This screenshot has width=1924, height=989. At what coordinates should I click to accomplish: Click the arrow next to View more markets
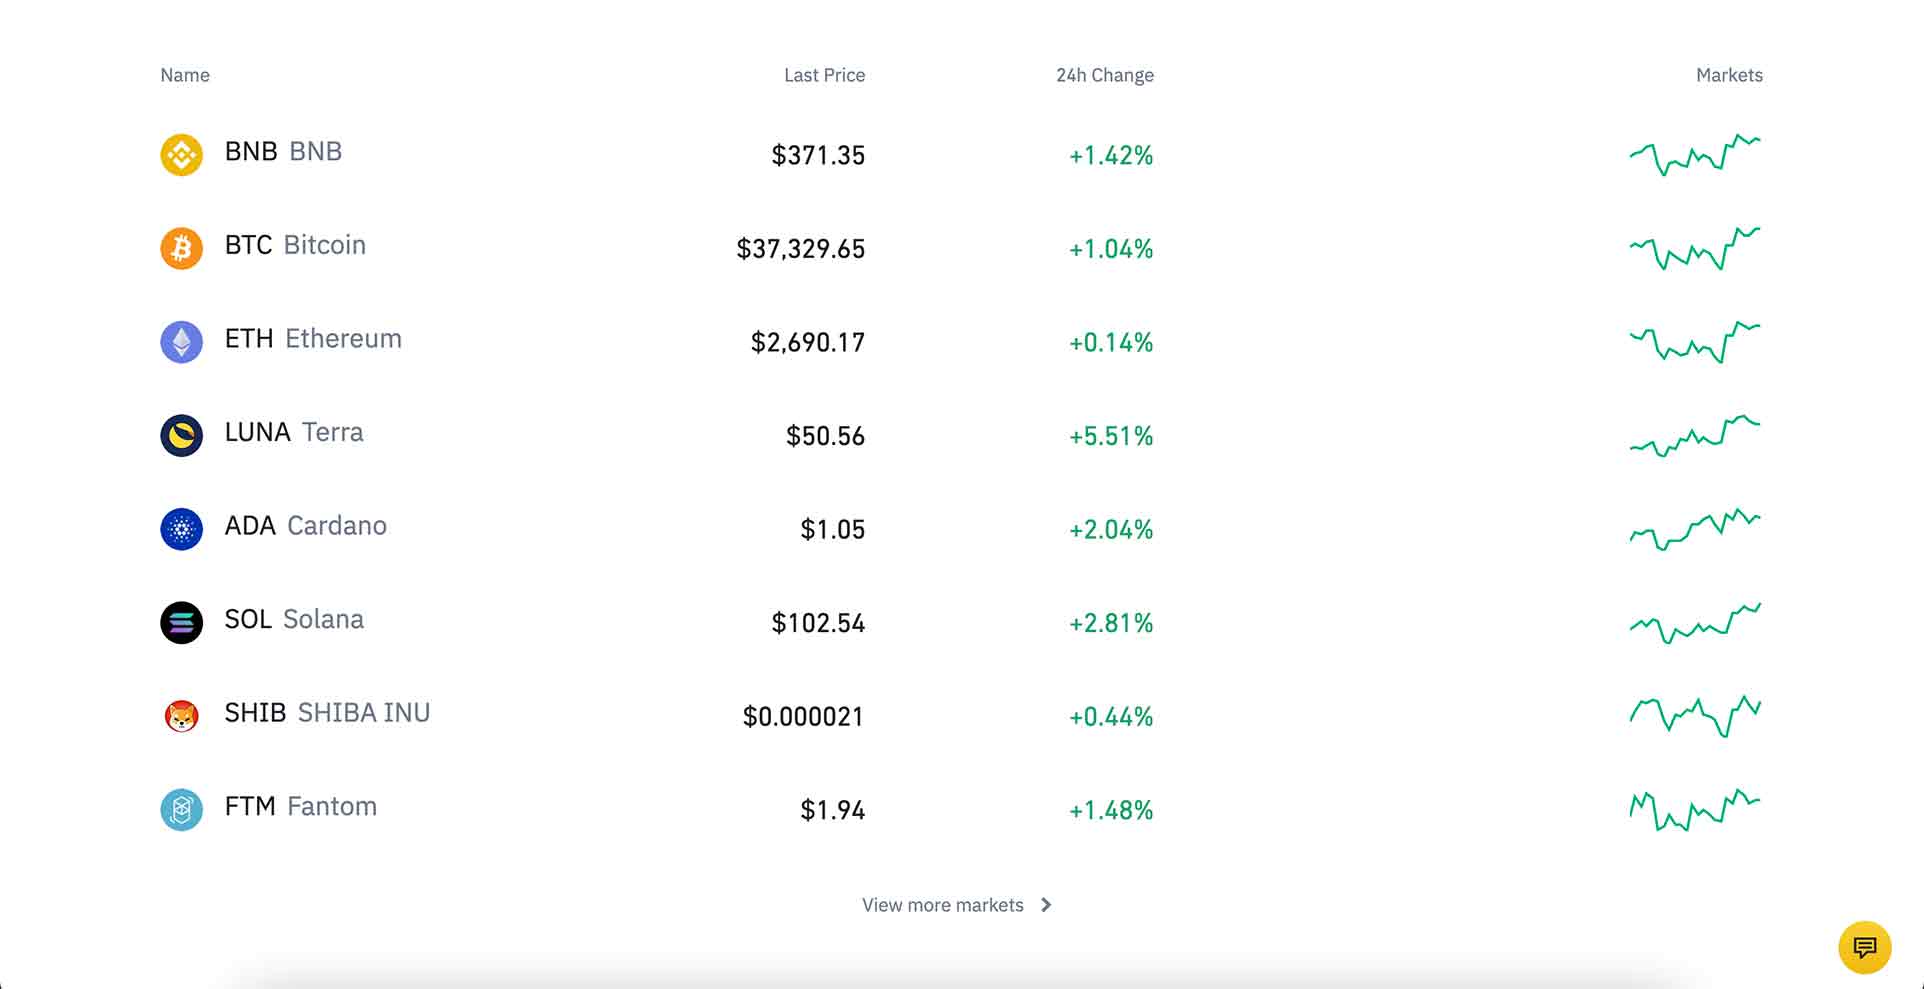click(x=1046, y=905)
